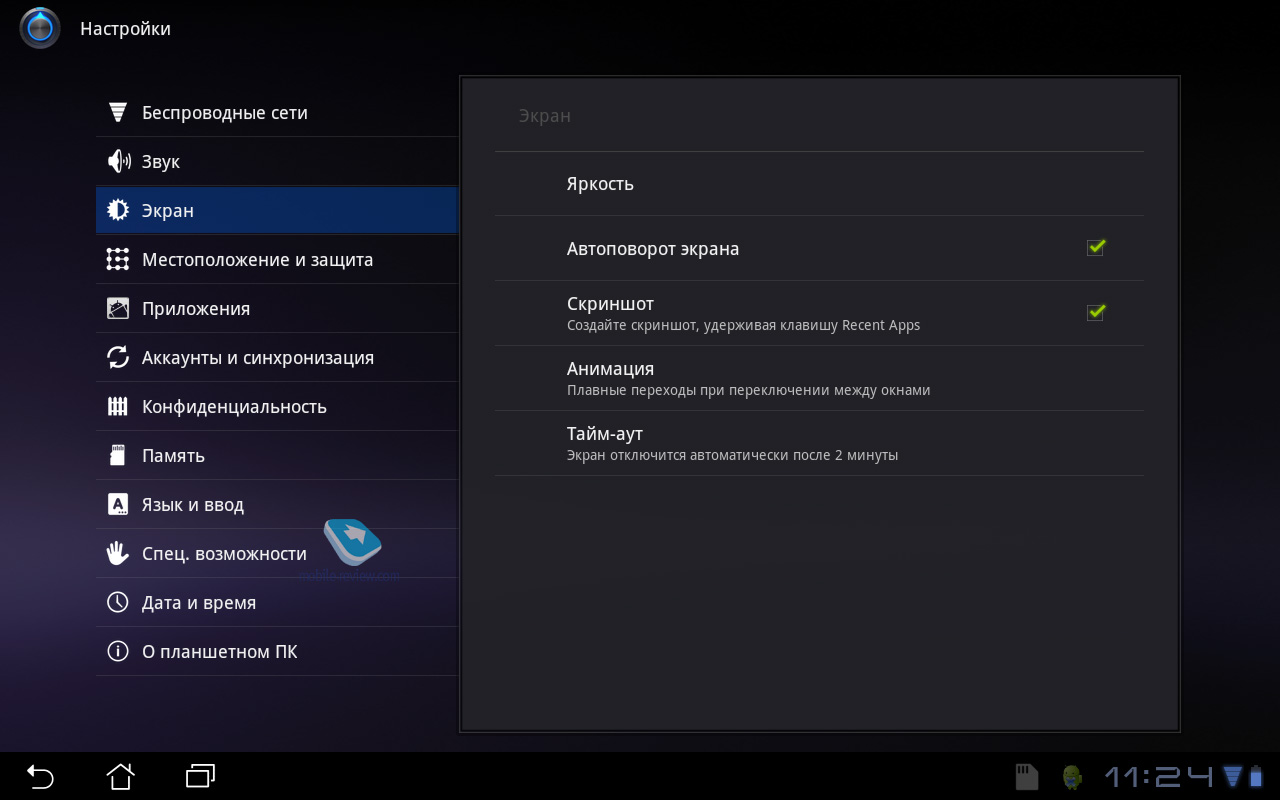This screenshot has height=800, width=1280.
Task: Tap the Sound speaker icon
Action: [118, 161]
